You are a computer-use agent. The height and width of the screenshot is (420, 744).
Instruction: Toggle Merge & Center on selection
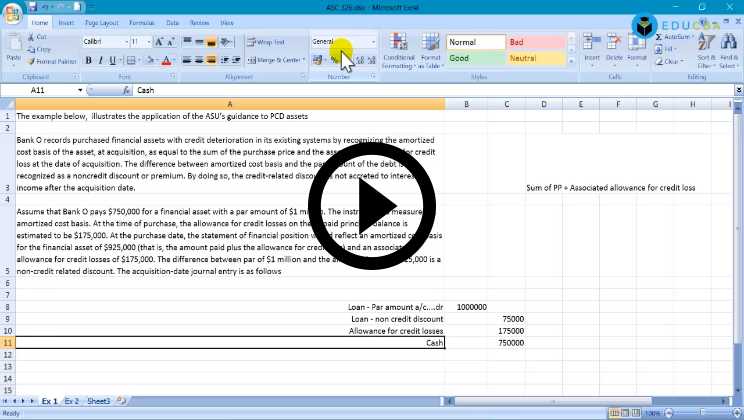(275, 60)
